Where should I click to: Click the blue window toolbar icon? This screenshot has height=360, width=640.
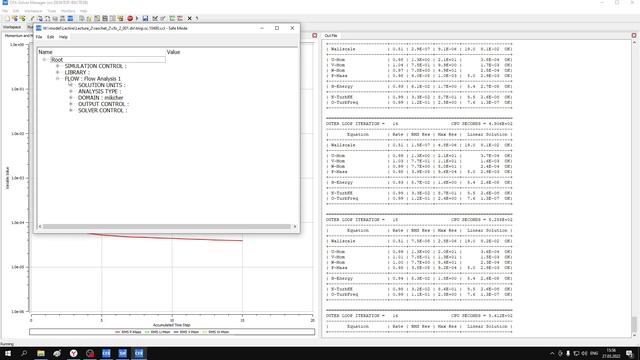click(70, 18)
